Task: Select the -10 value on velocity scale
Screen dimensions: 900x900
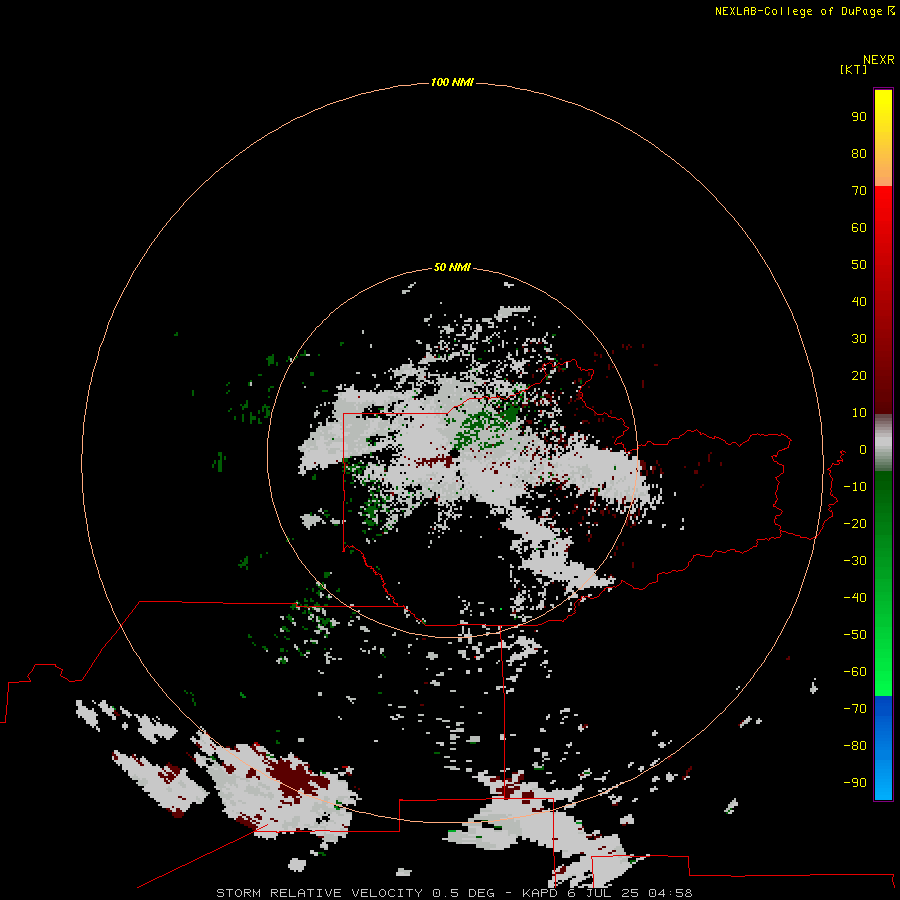Action: 855,487
